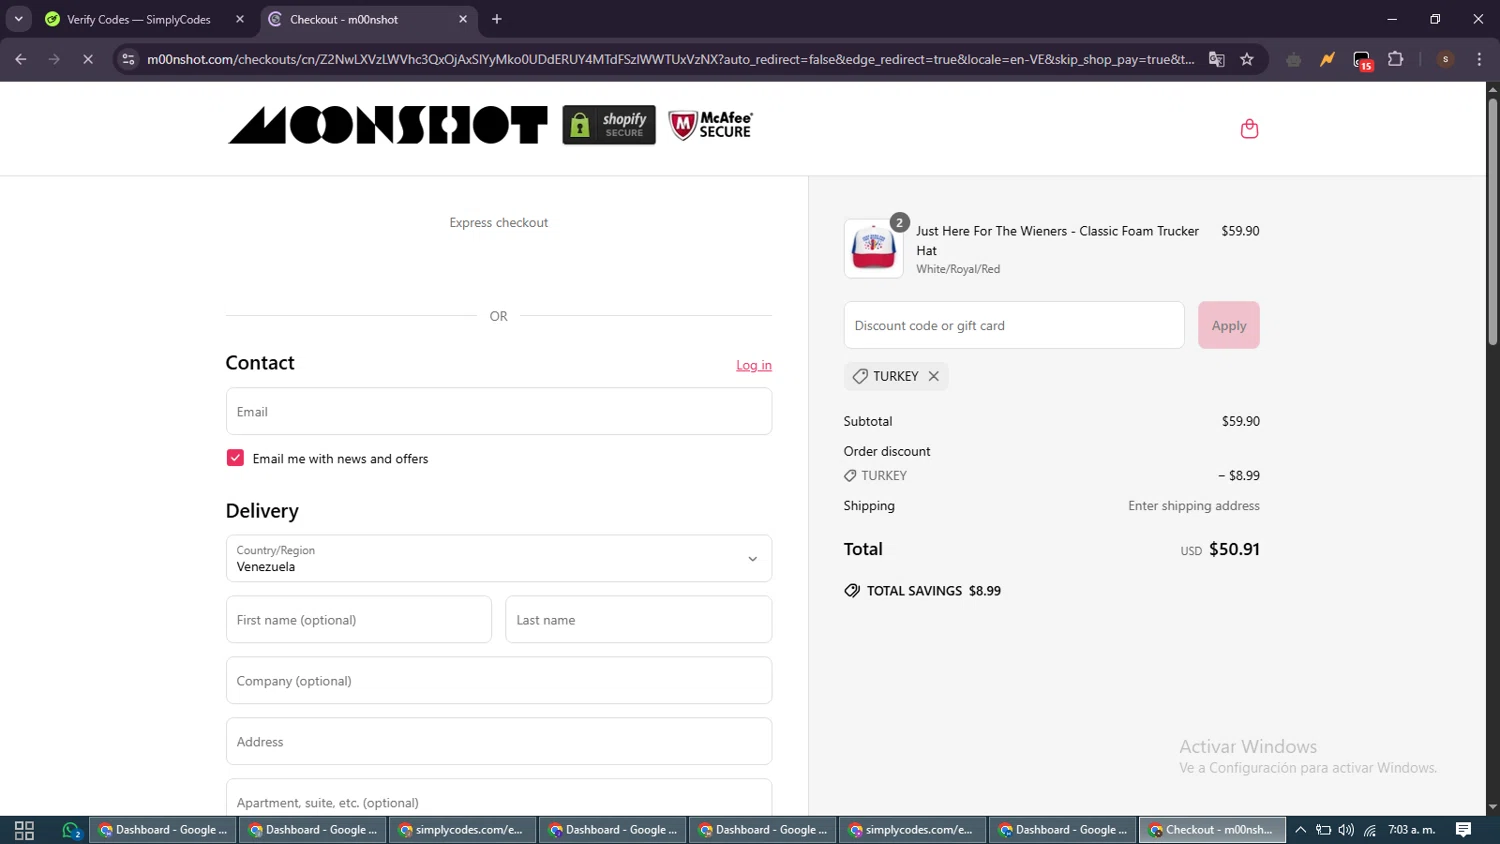Click the greyed-out extension icon beside the star
1500x844 pixels.
[x=1293, y=59]
